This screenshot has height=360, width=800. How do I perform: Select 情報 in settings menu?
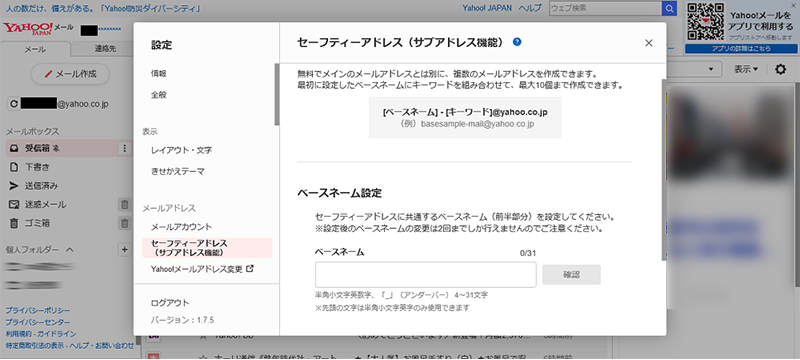coord(159,73)
